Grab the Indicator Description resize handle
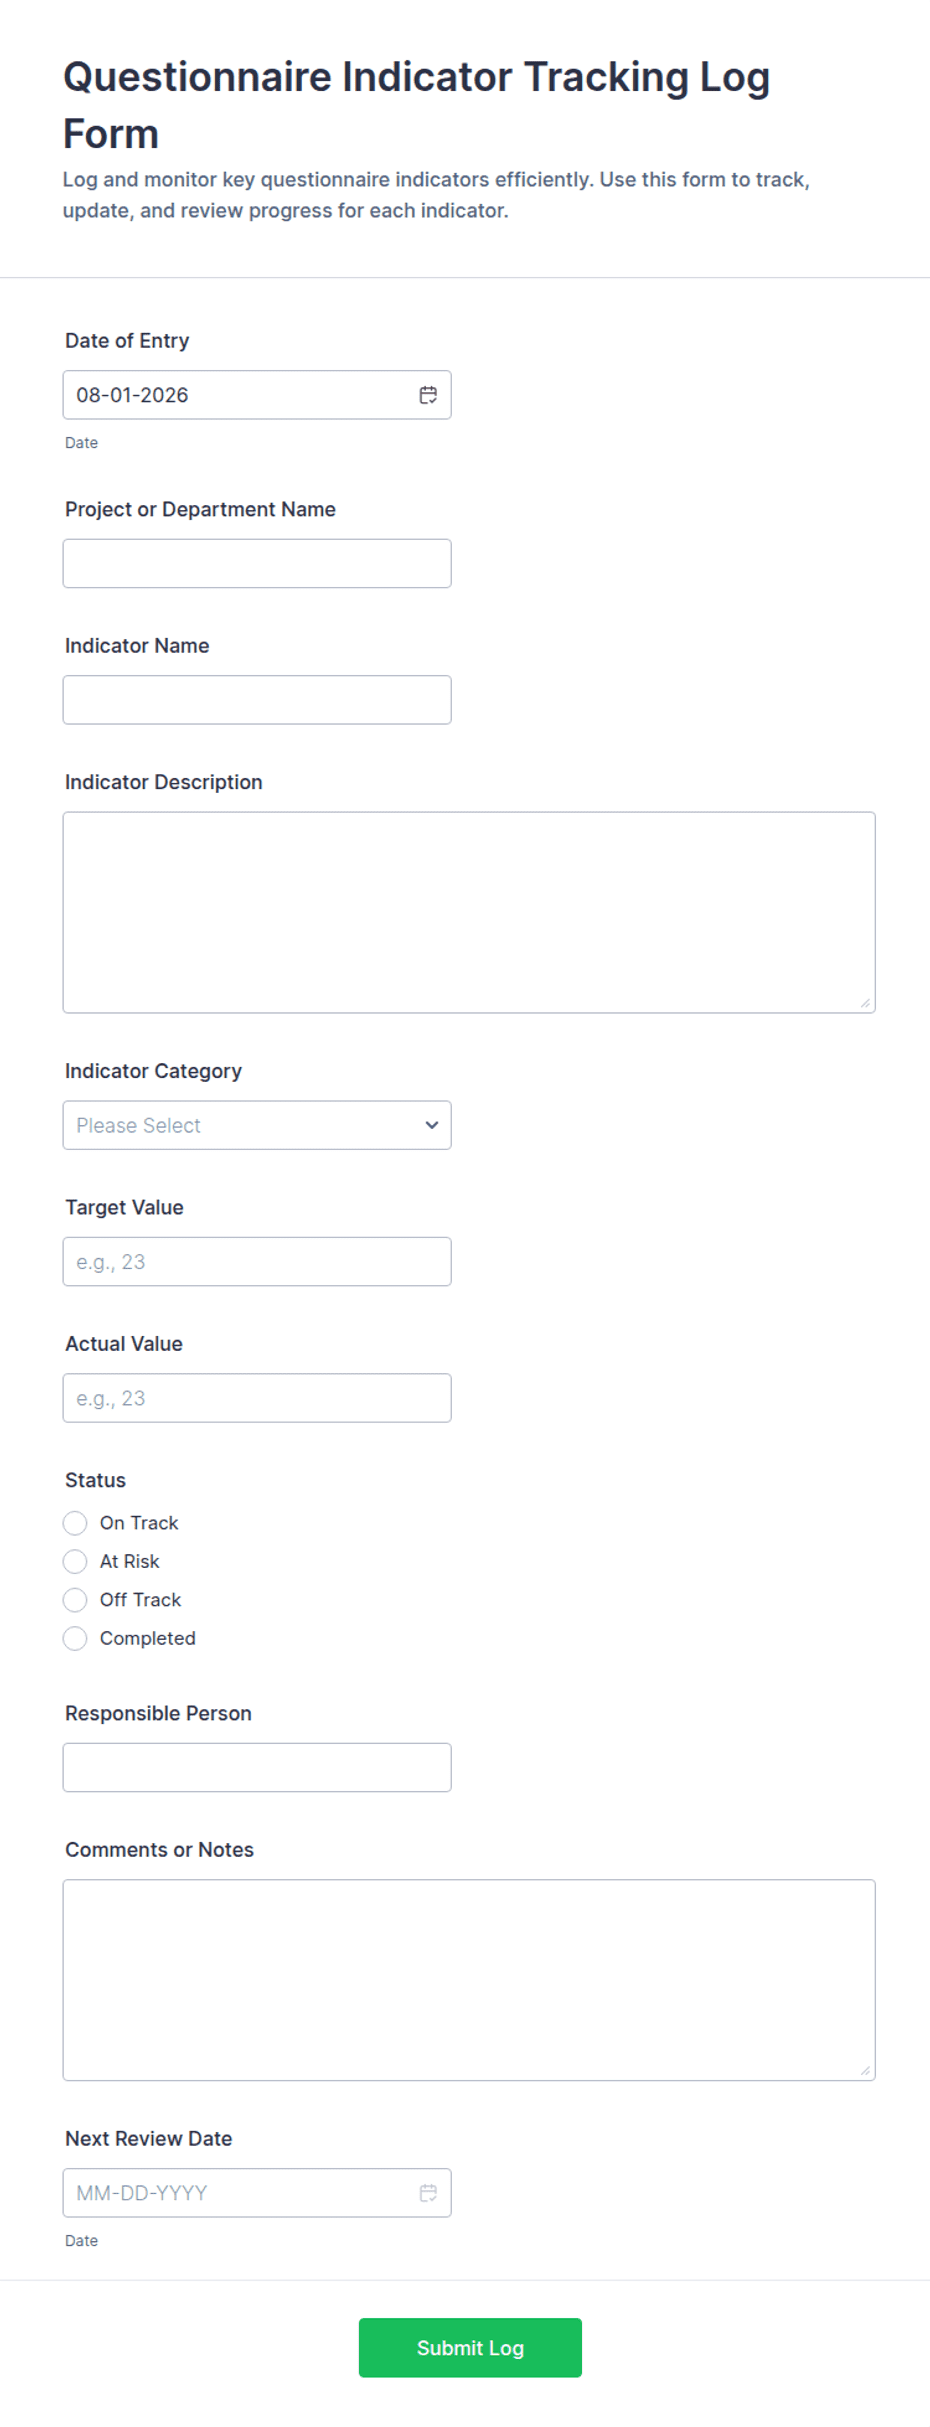The width and height of the screenshot is (930, 2427). (865, 1003)
